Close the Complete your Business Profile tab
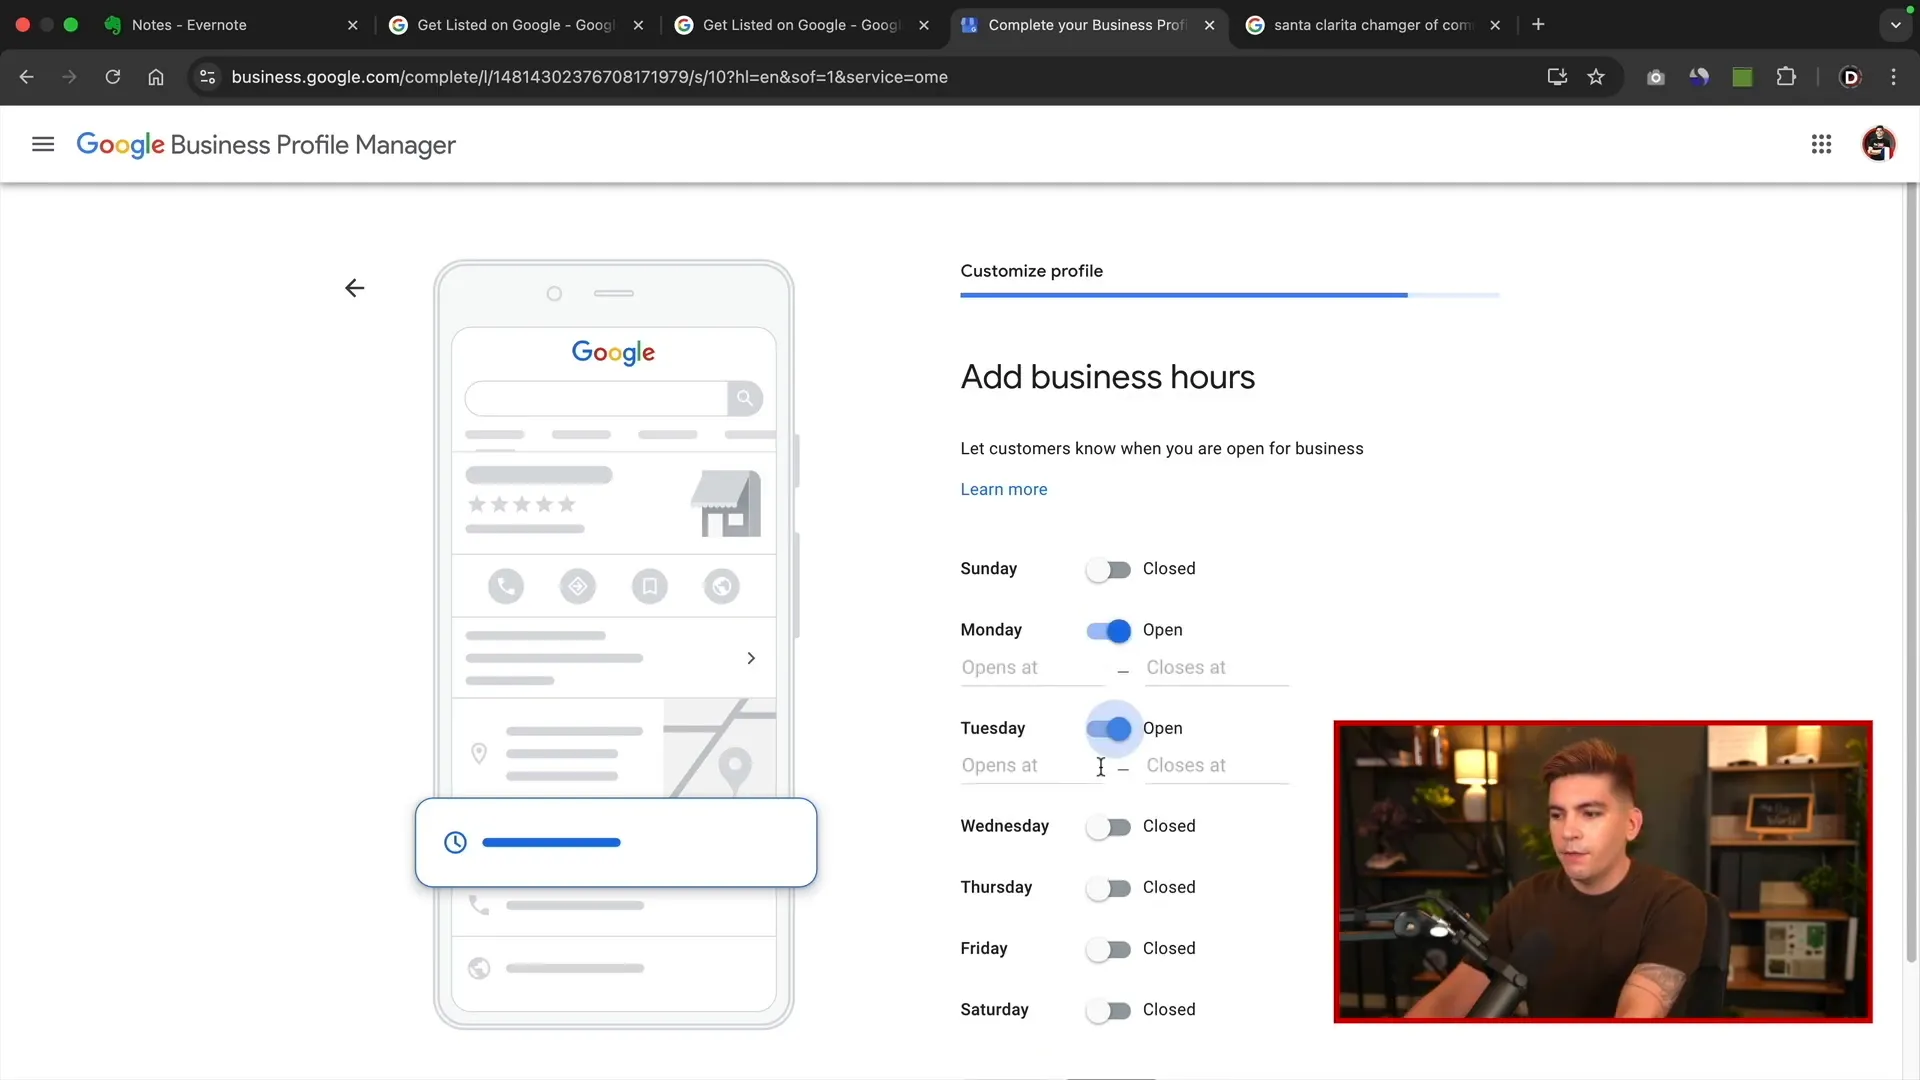1920x1080 pixels. [x=1209, y=25]
